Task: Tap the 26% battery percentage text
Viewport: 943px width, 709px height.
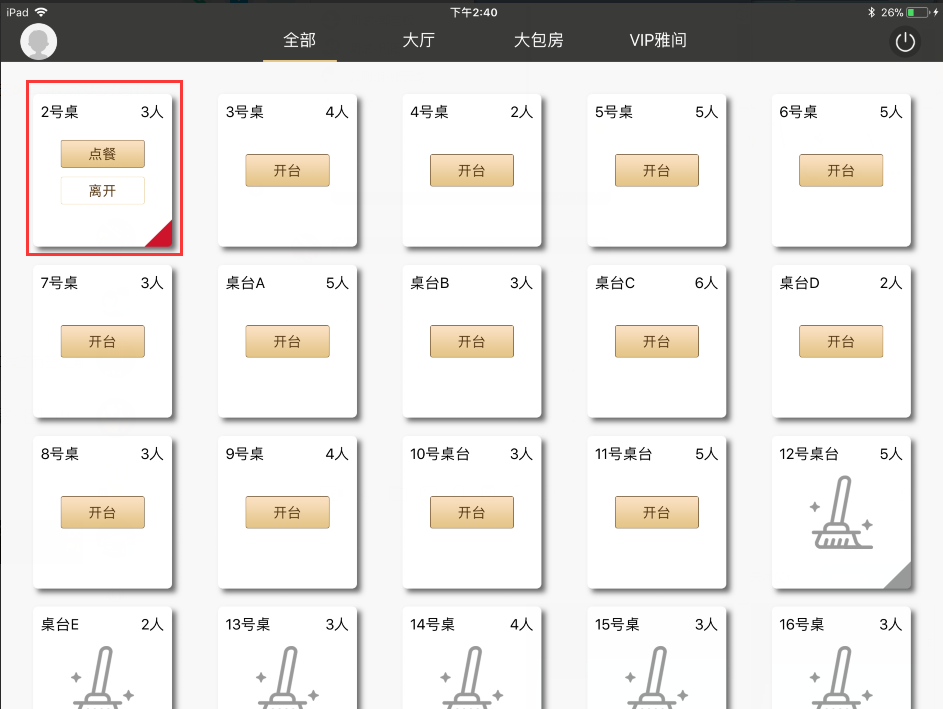Action: 892,12
